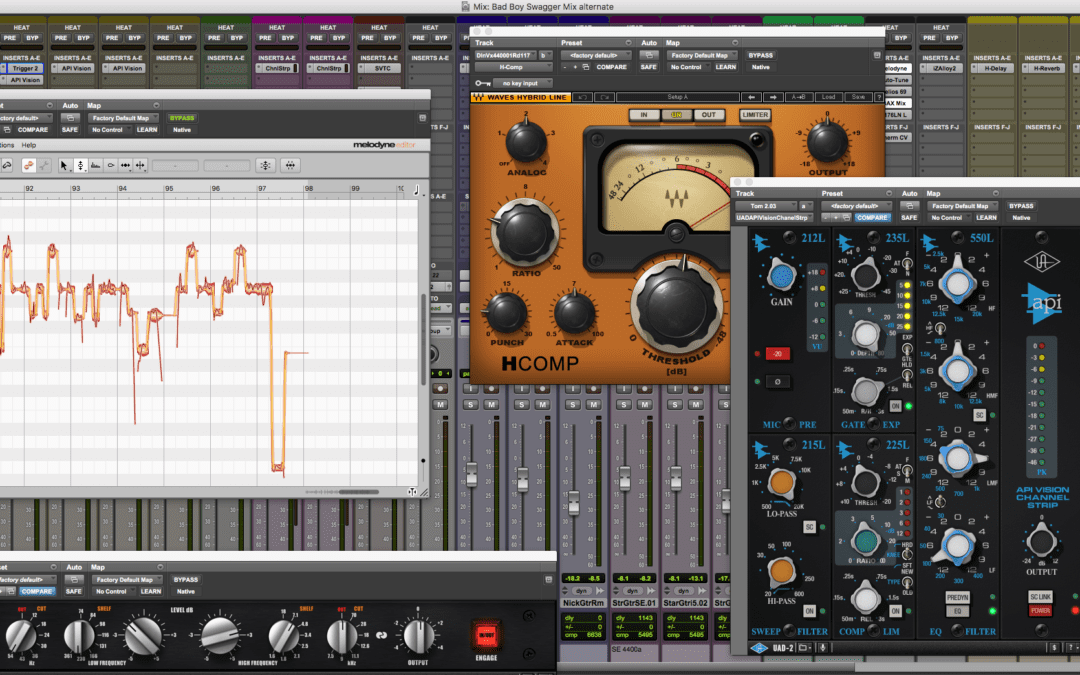This screenshot has height=675, width=1080.
Task: Click COMPARE in the API Vision window
Action: coord(872,218)
